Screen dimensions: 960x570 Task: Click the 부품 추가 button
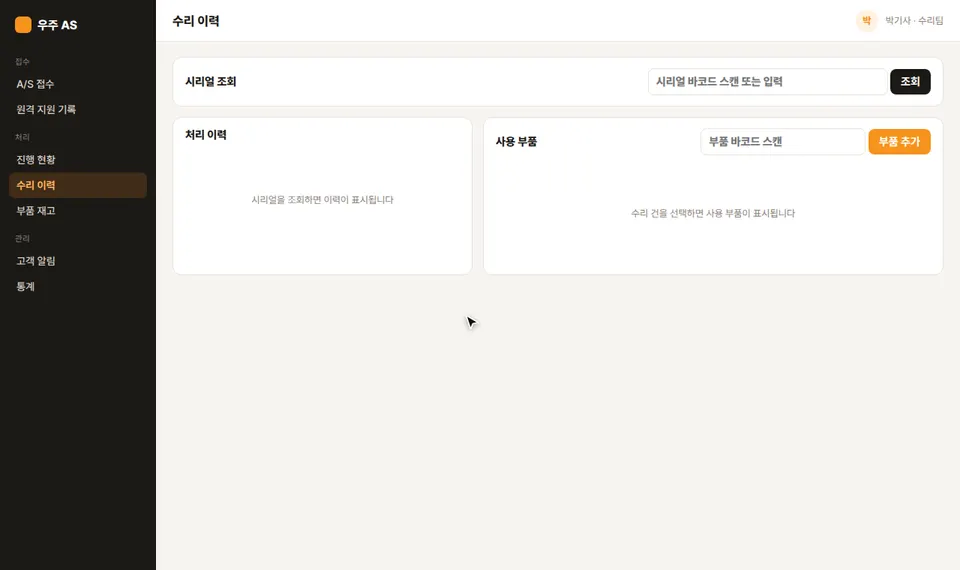tap(899, 141)
